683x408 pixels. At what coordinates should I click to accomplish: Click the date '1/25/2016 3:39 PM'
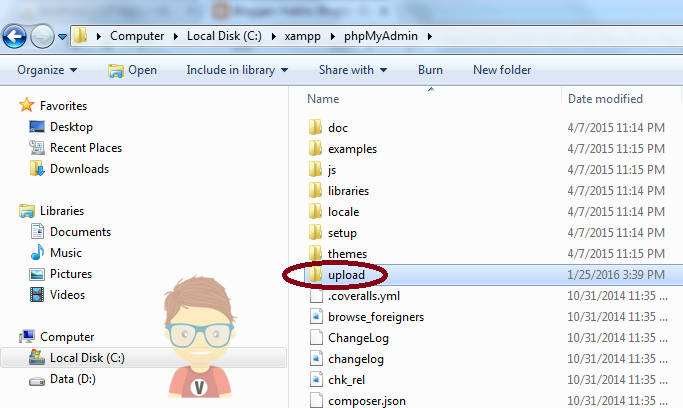[x=616, y=275]
